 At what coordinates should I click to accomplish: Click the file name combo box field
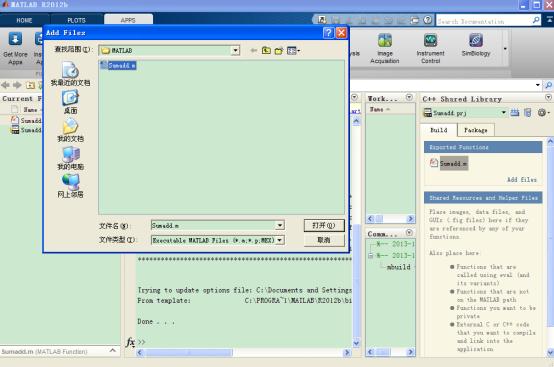pyautogui.click(x=214, y=225)
